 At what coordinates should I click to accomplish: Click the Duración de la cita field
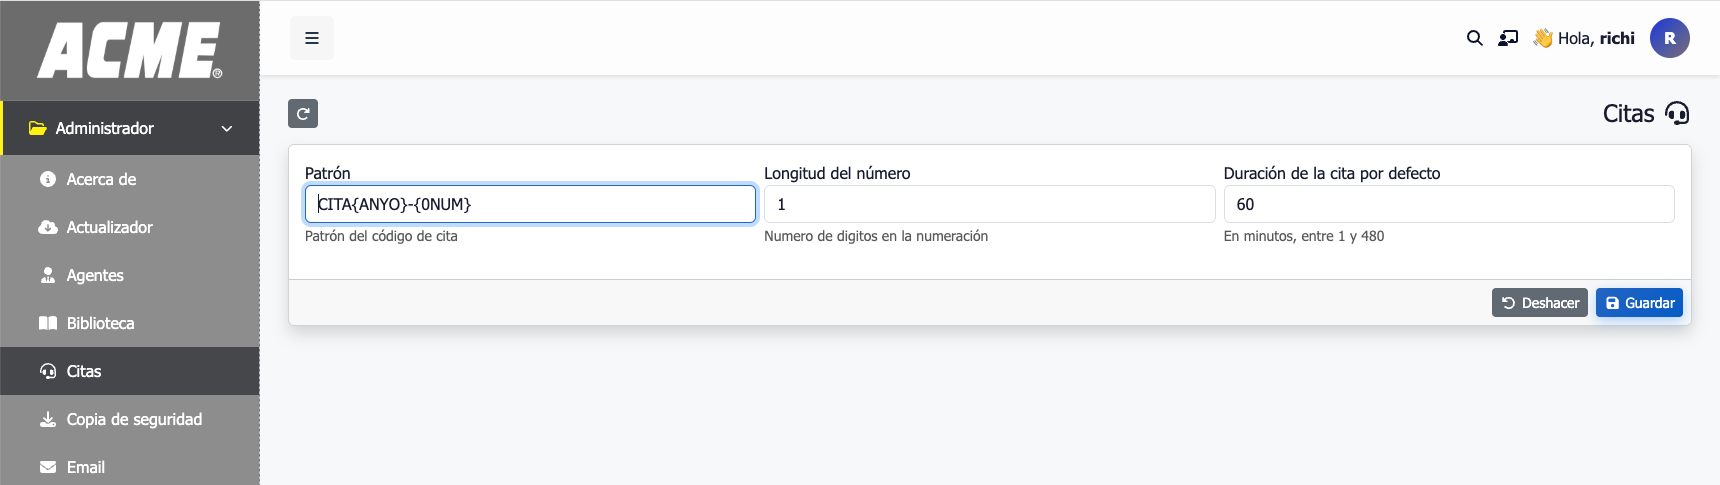tap(1448, 204)
